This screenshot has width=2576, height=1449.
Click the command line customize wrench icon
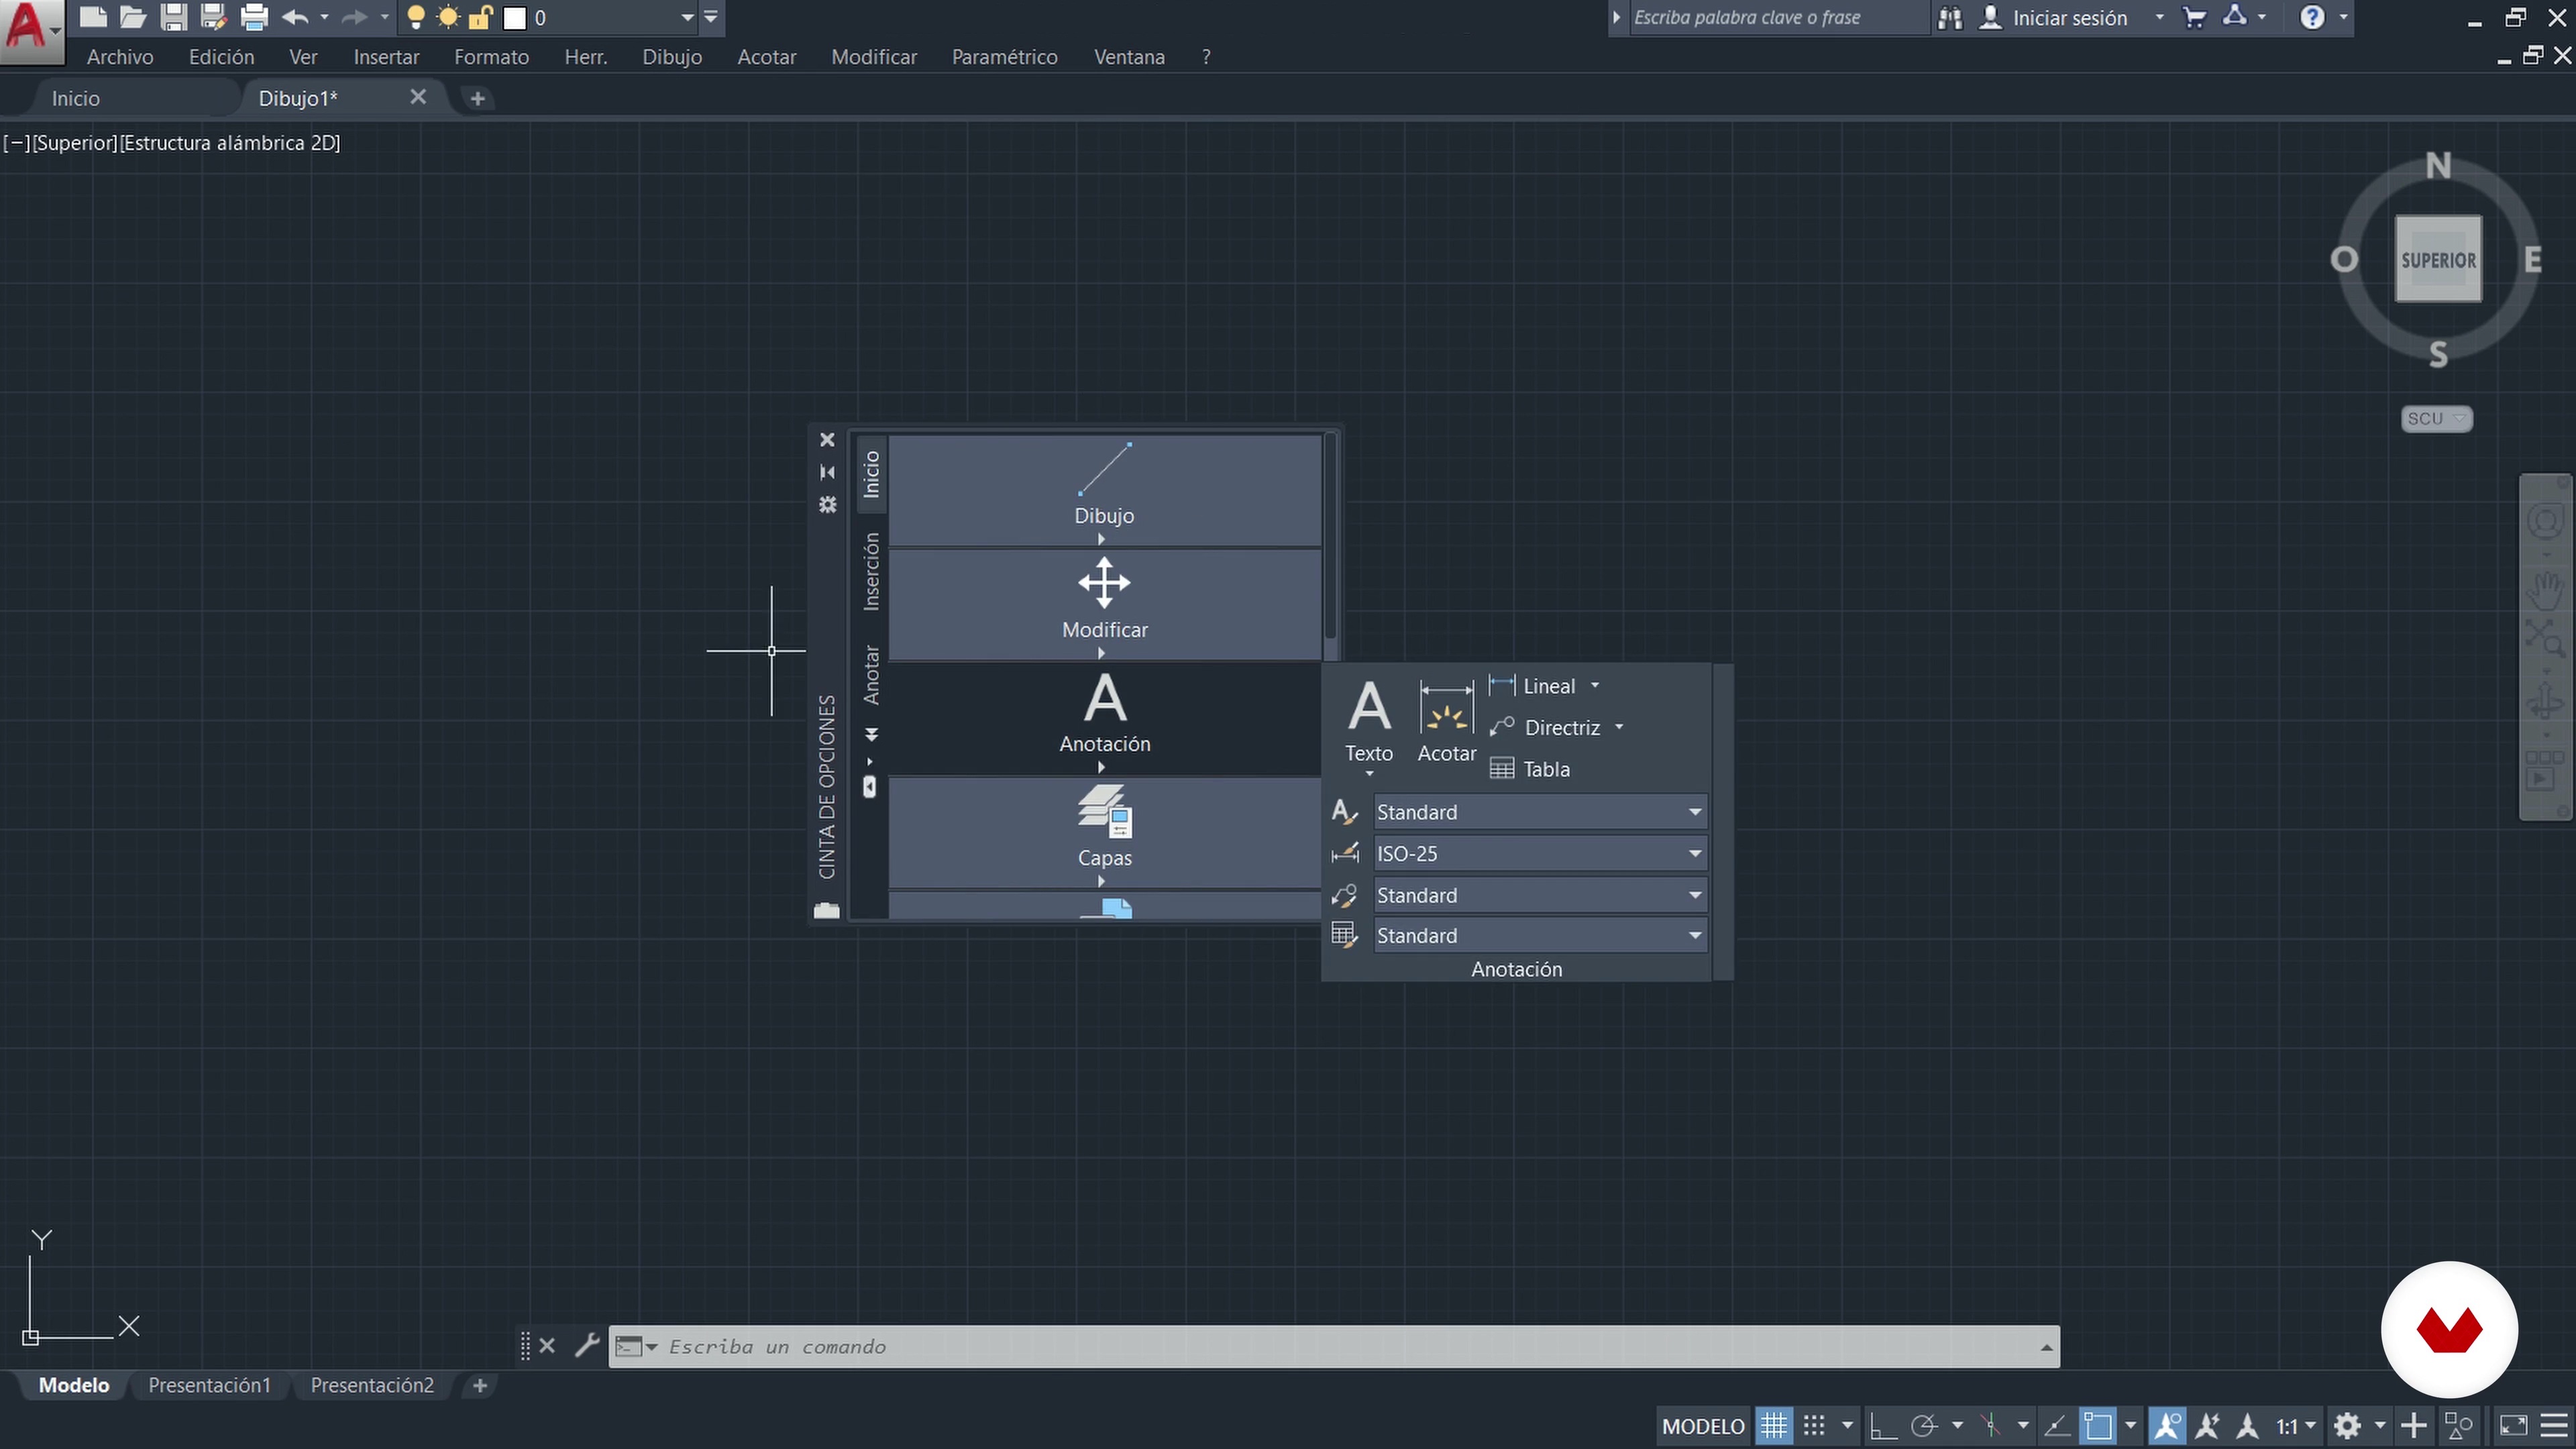(587, 1346)
